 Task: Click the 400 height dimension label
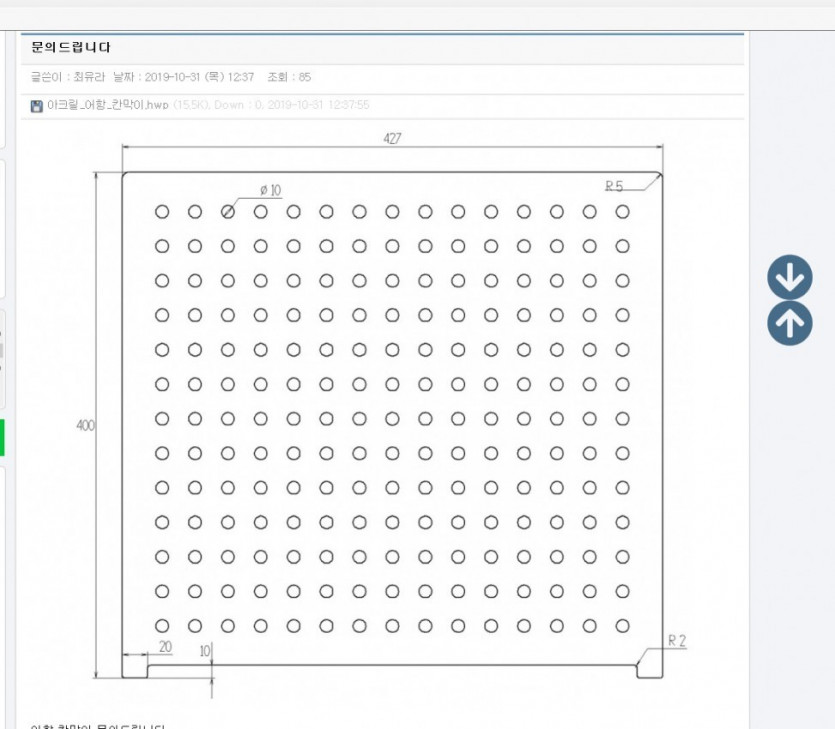click(85, 425)
